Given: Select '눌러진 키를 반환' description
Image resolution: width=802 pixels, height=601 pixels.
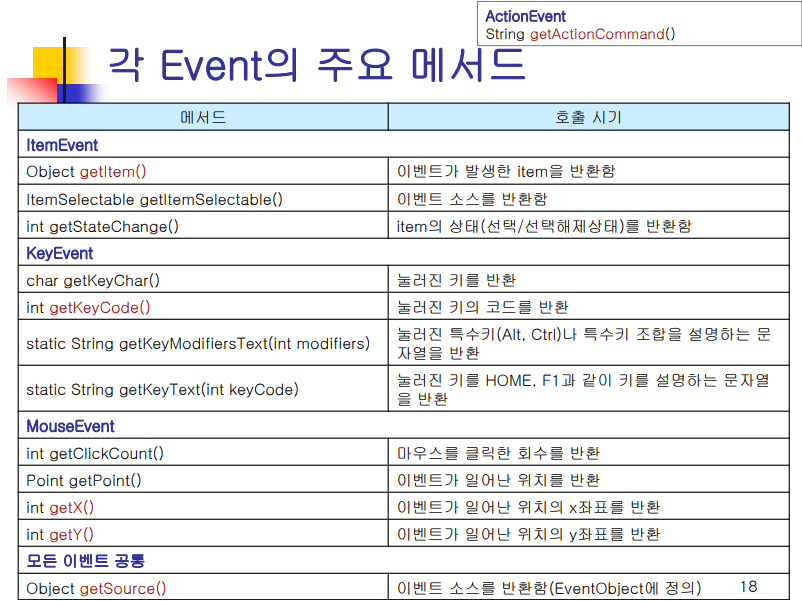Looking at the screenshot, I should 456,280.
